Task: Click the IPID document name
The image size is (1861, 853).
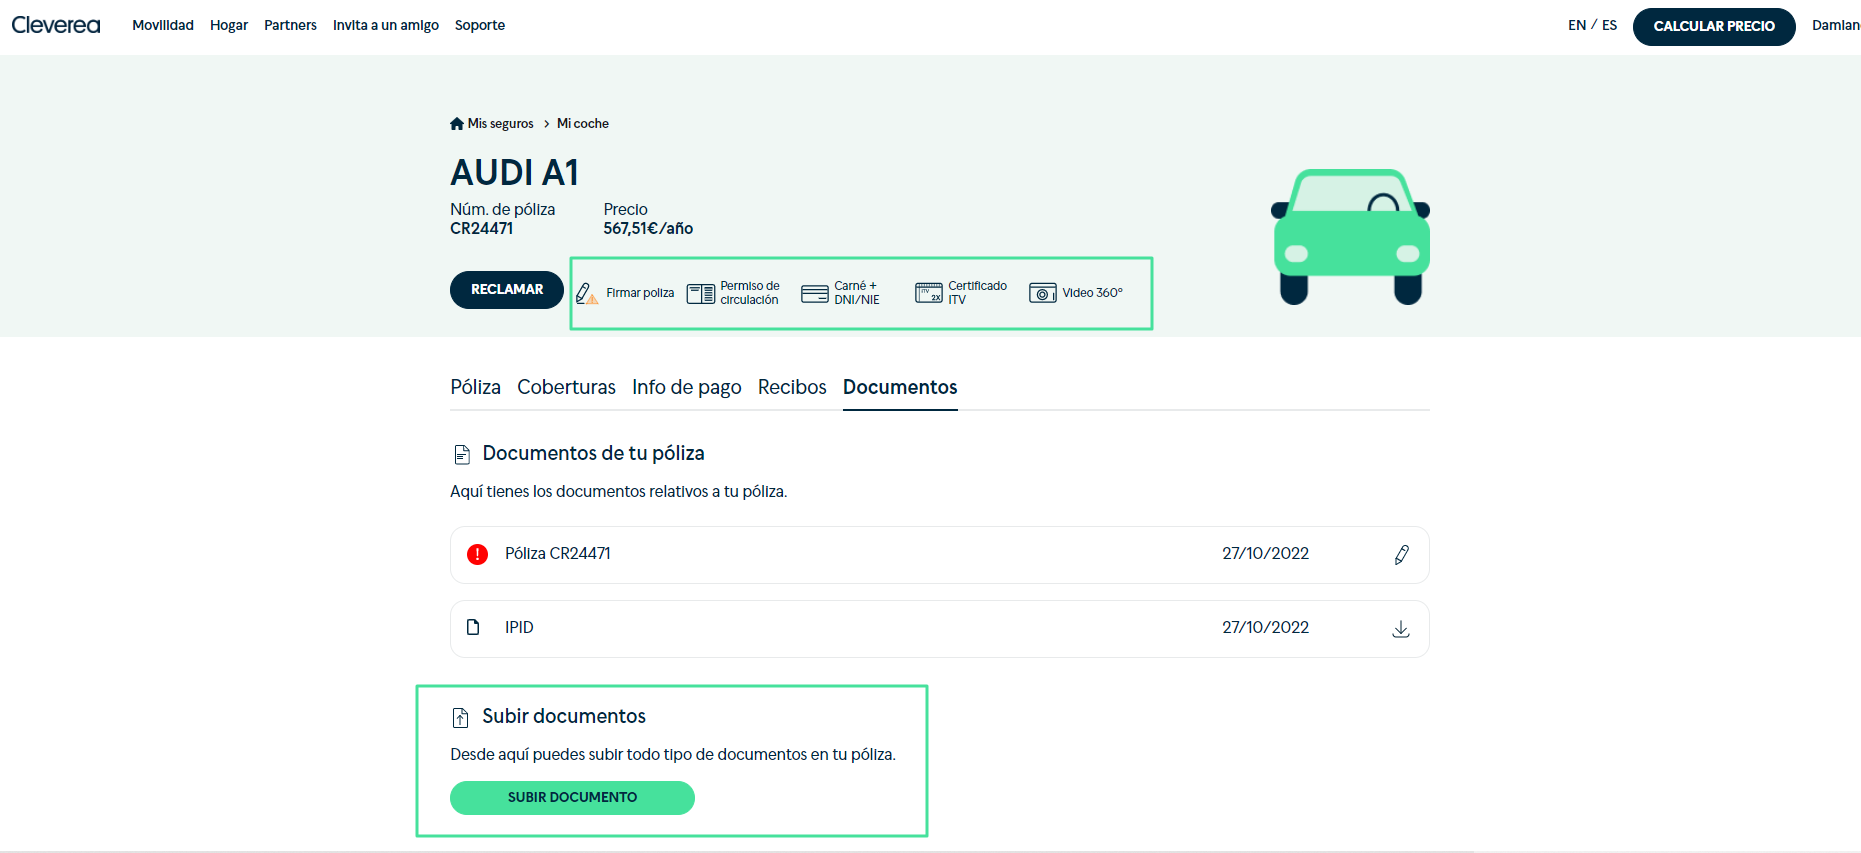Action: click(519, 627)
